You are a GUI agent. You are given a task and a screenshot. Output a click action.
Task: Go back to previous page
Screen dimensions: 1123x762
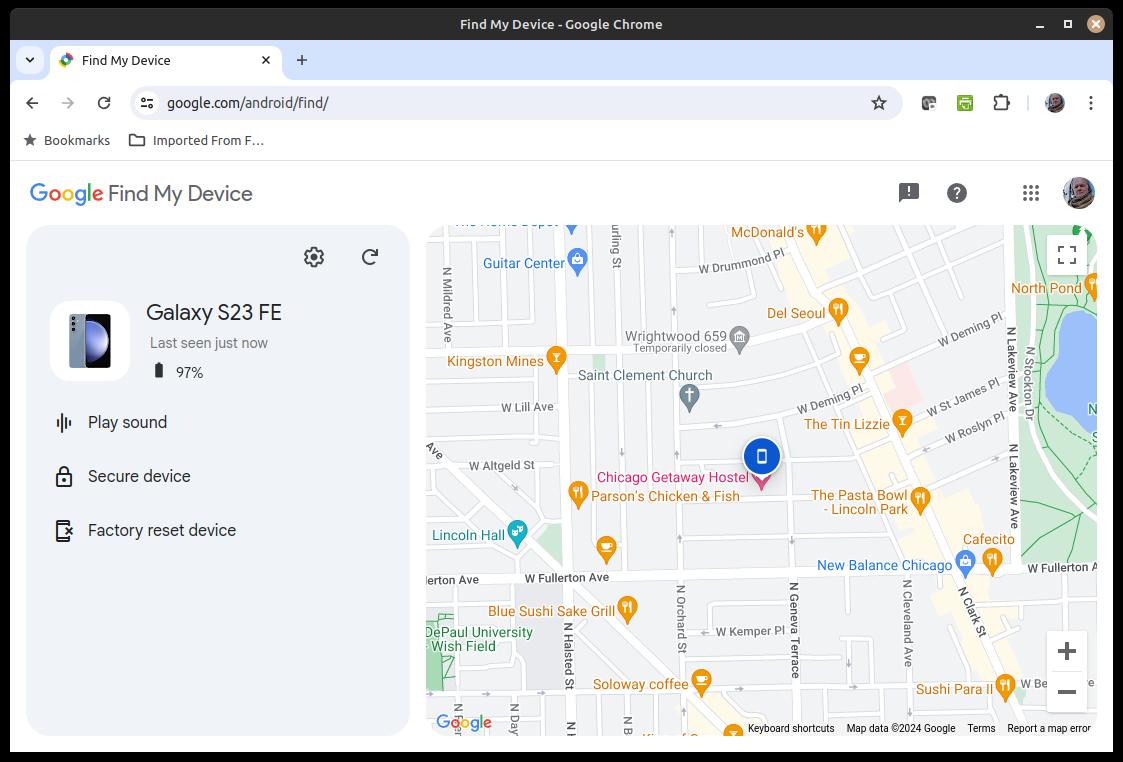tap(32, 103)
